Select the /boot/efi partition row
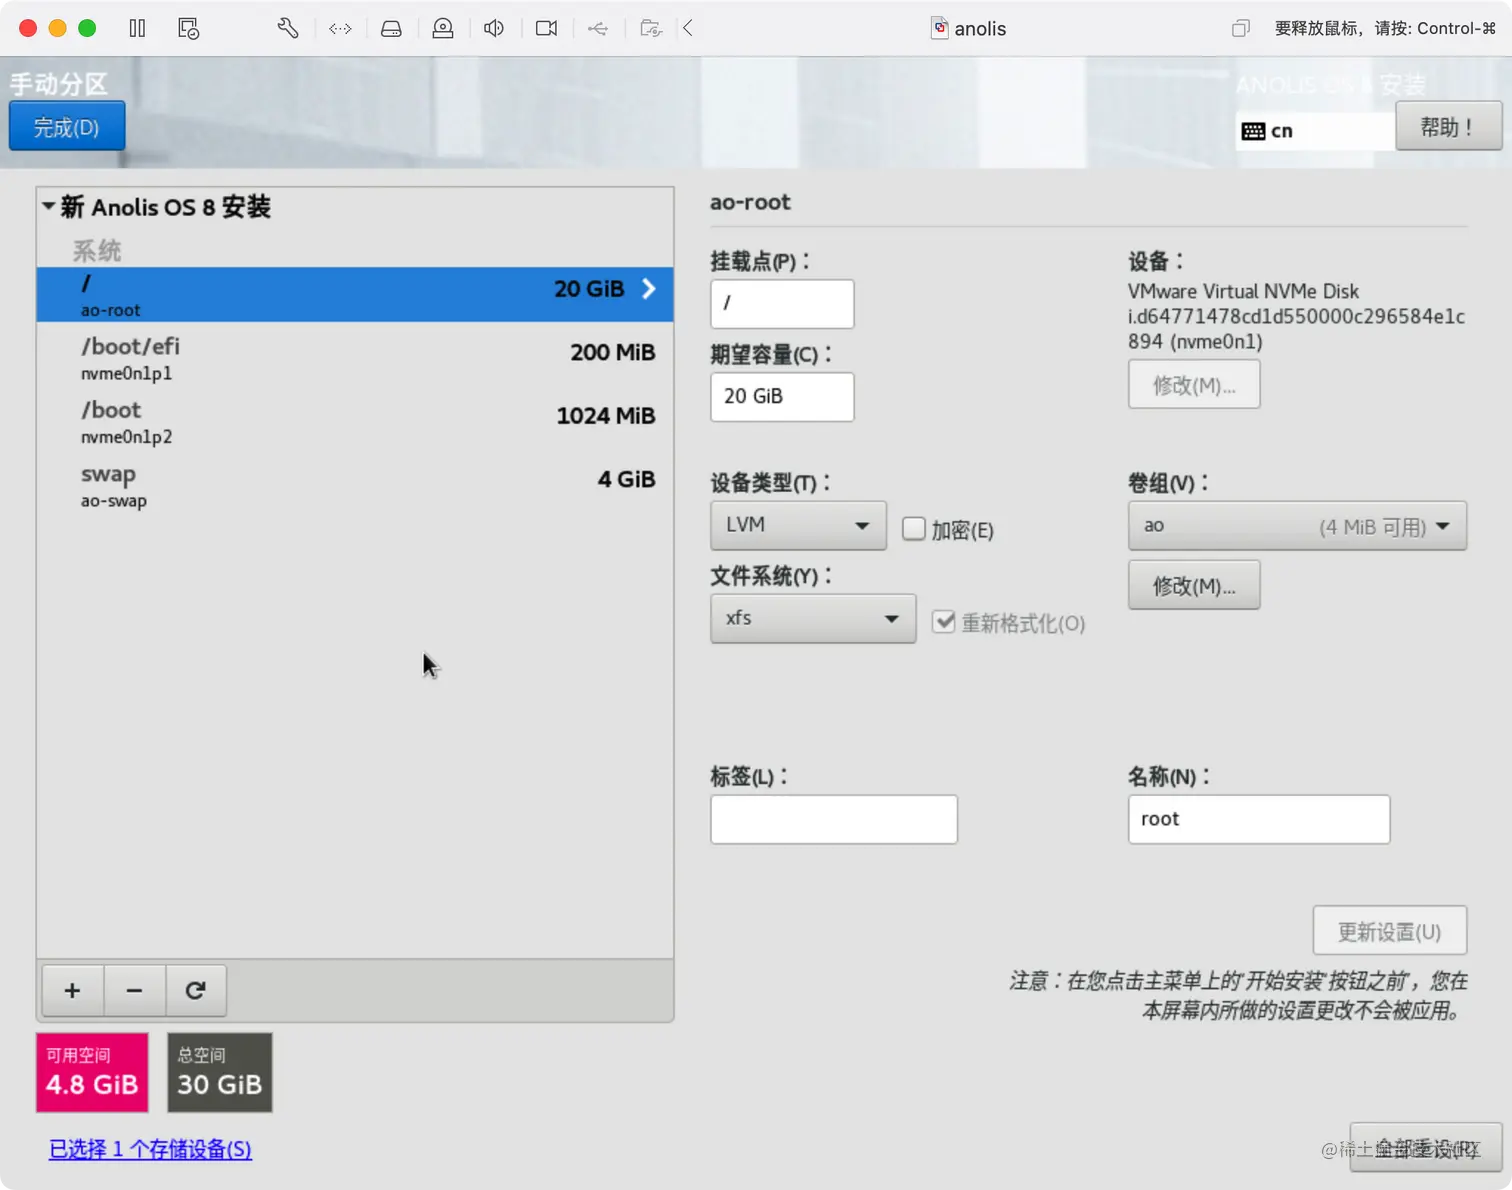 click(x=355, y=358)
